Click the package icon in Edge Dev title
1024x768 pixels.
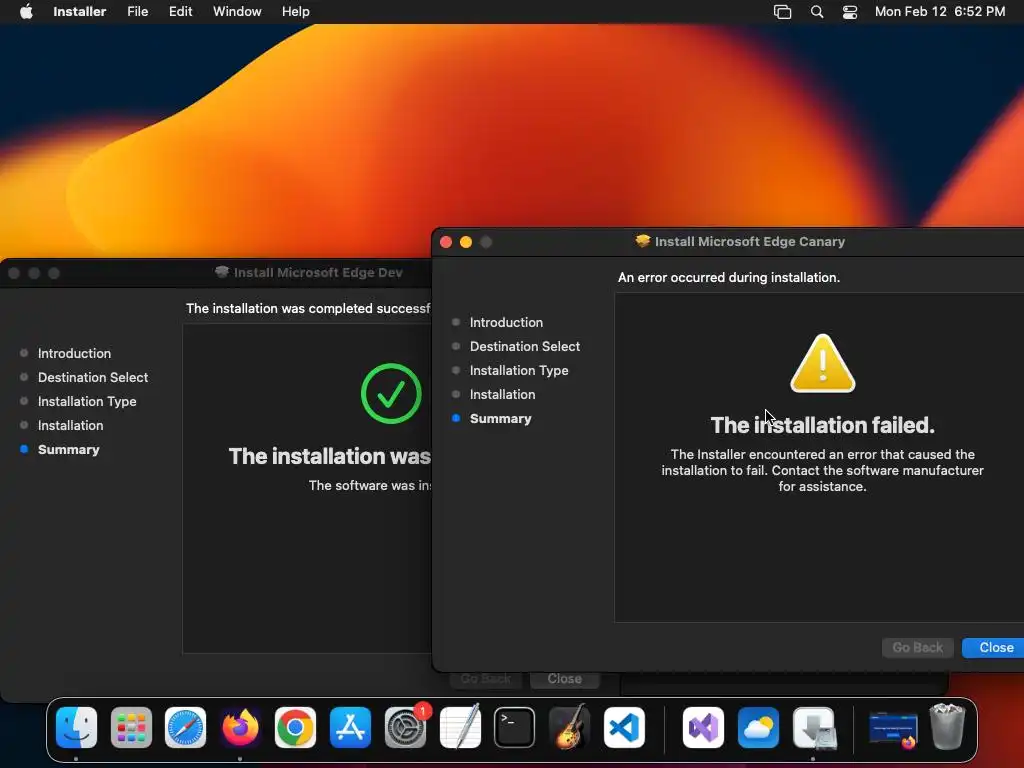pos(222,272)
